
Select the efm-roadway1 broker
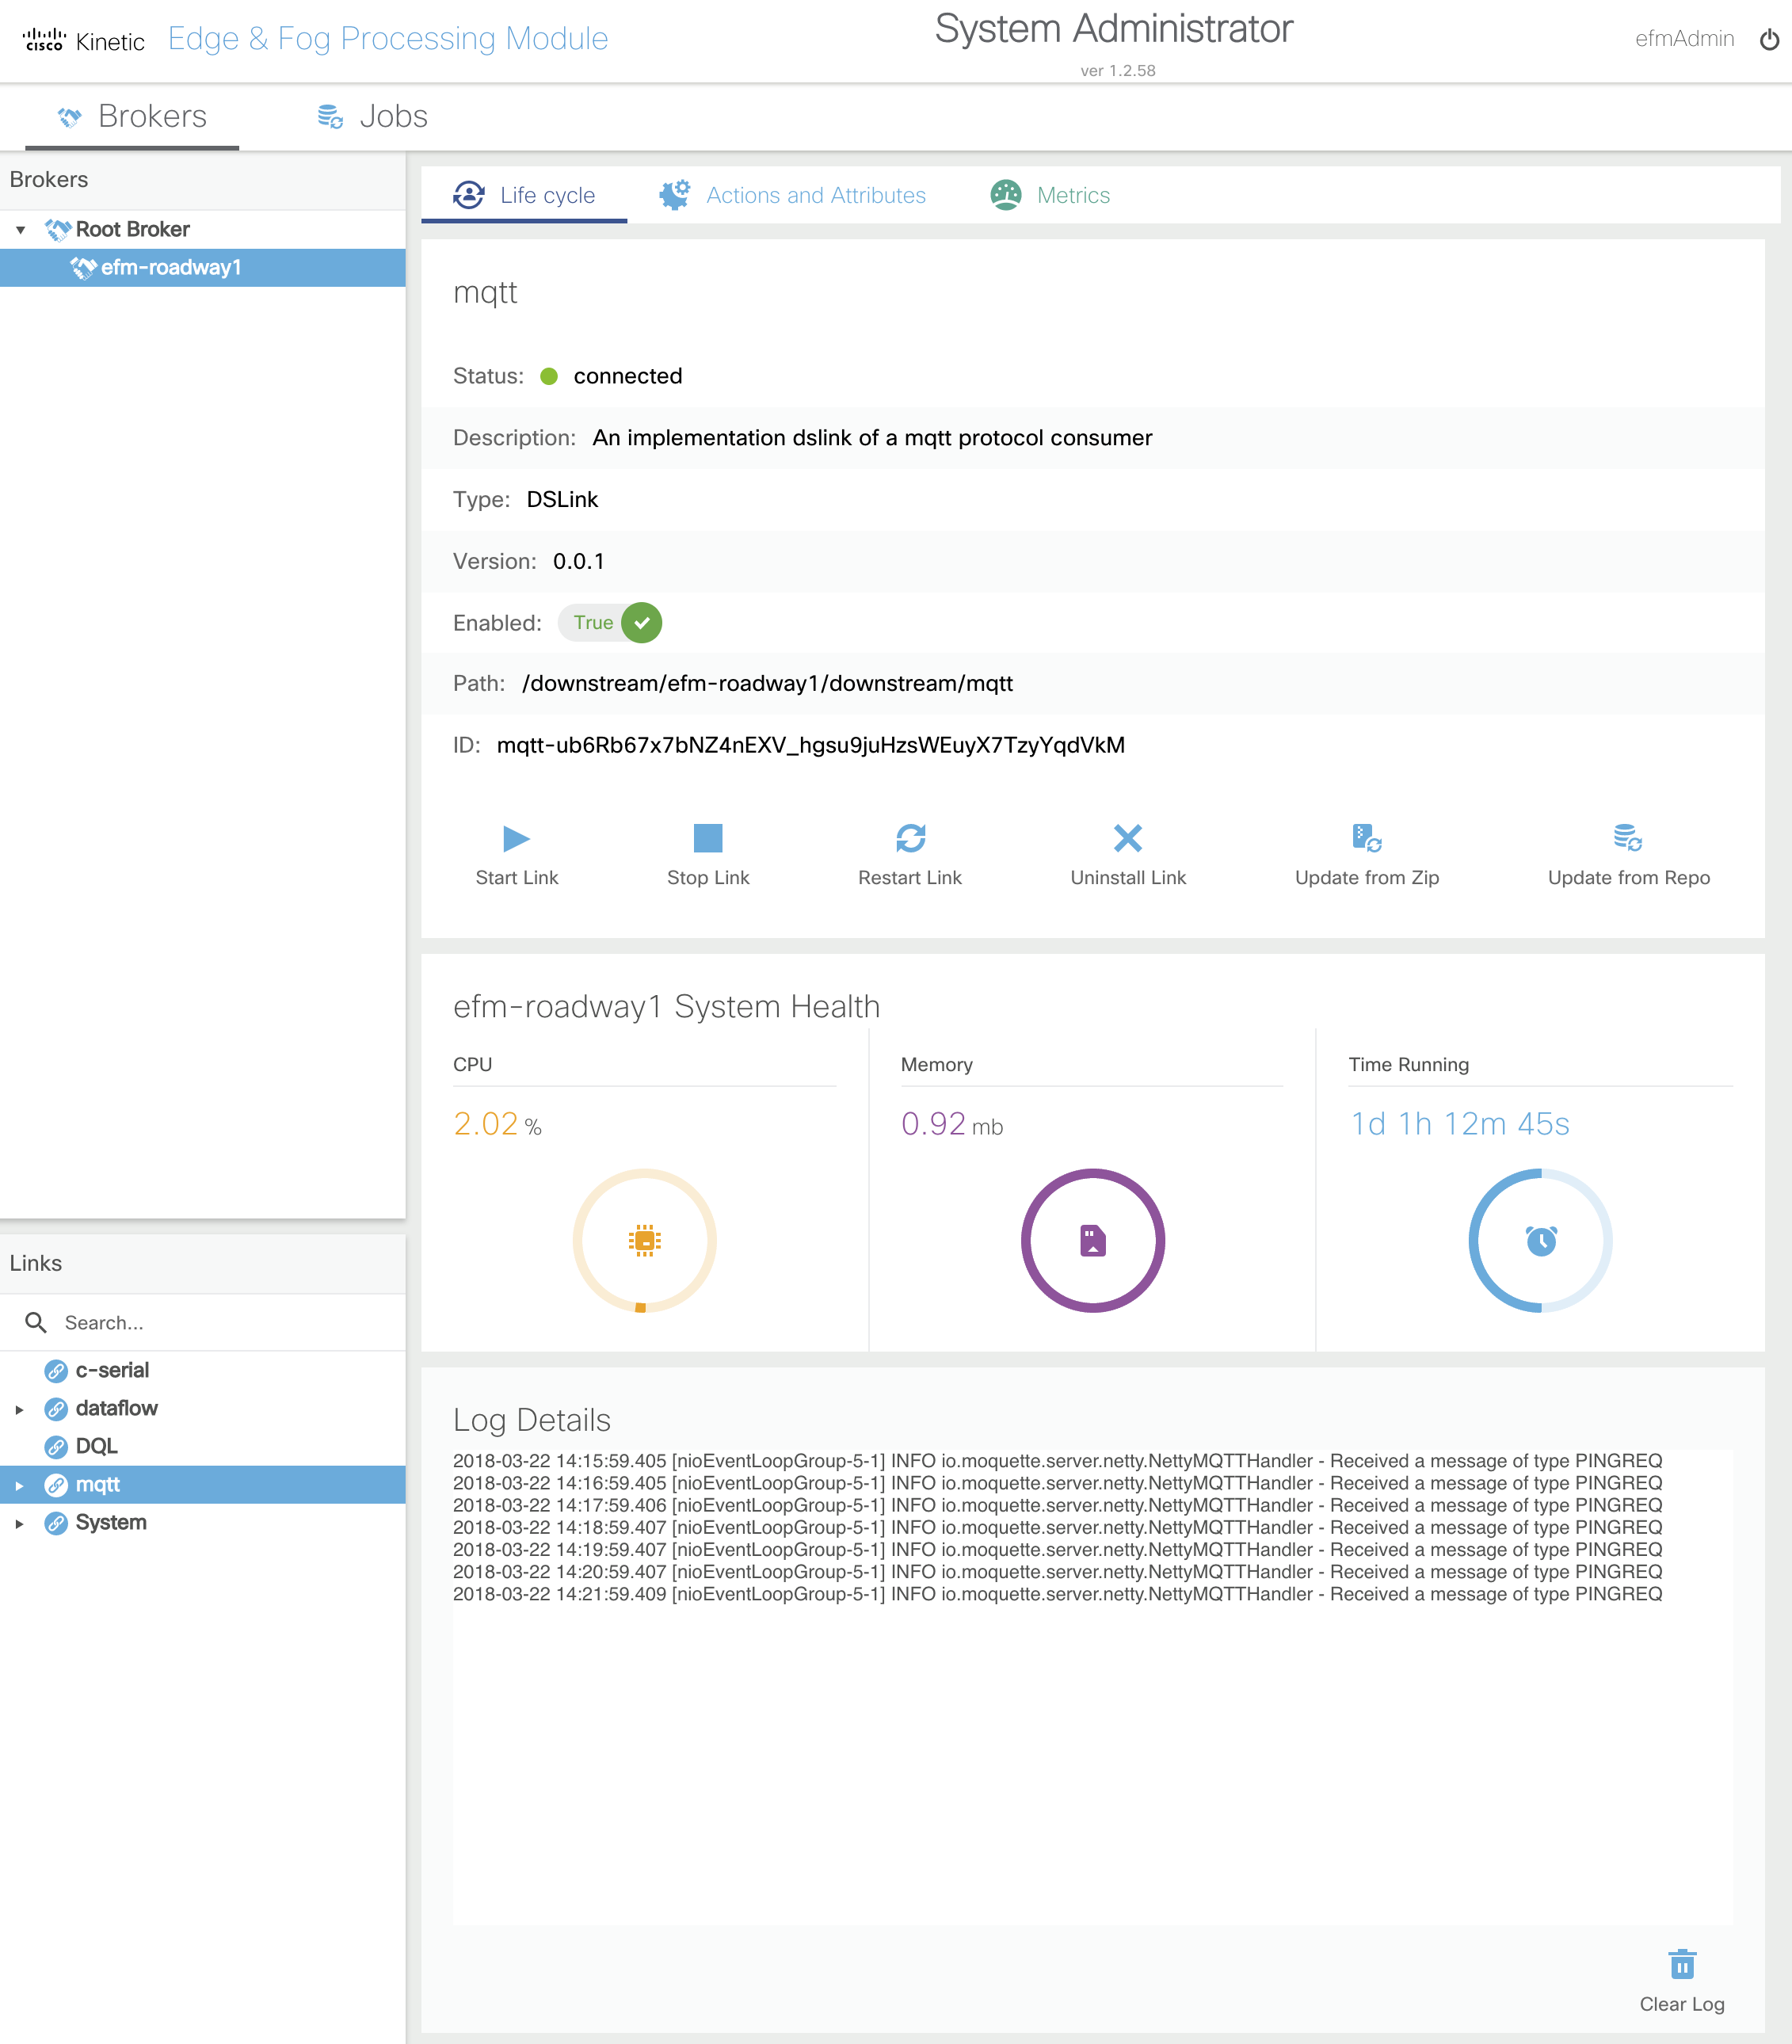coord(203,268)
